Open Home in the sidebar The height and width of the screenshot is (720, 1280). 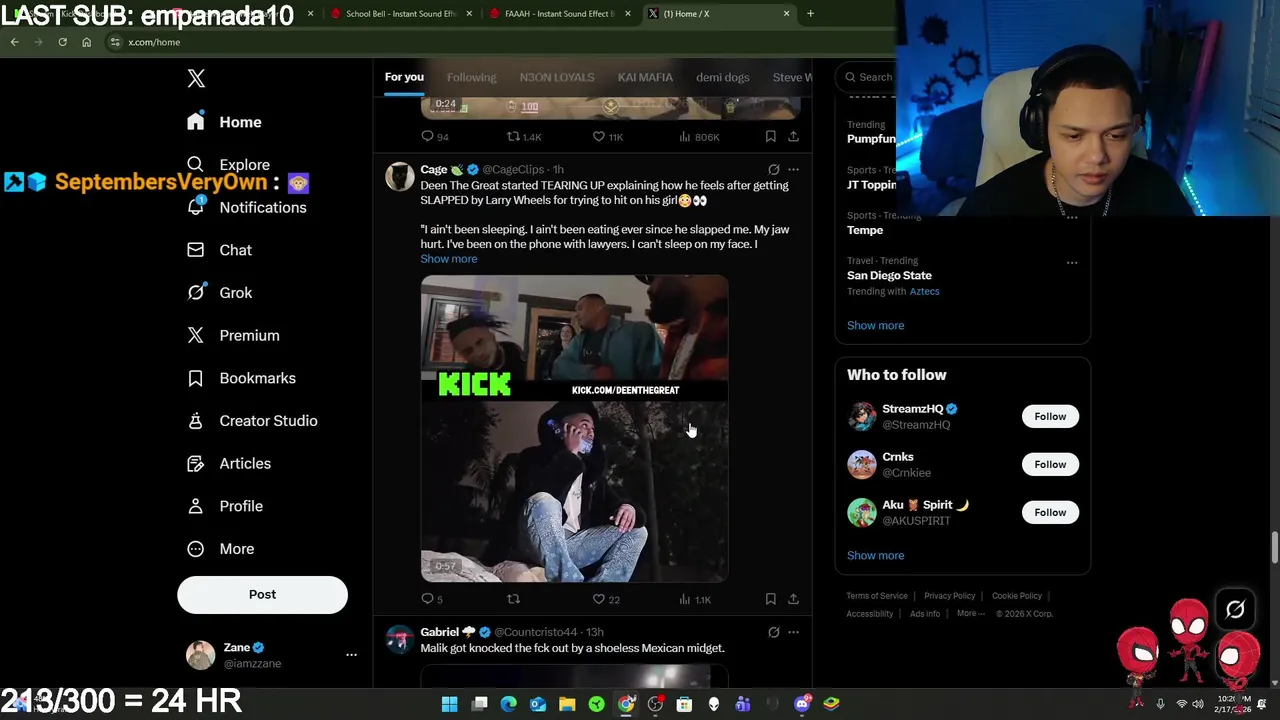pos(224,122)
